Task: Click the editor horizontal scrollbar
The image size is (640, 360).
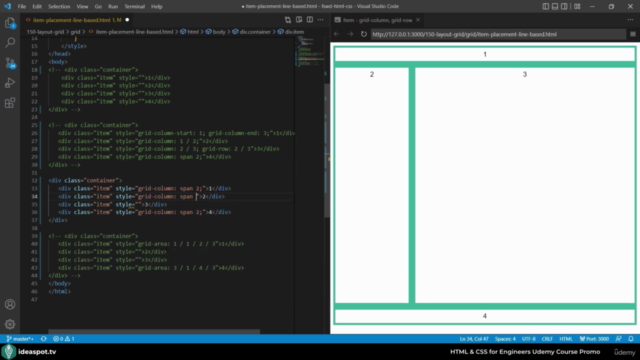Action: click(154, 331)
